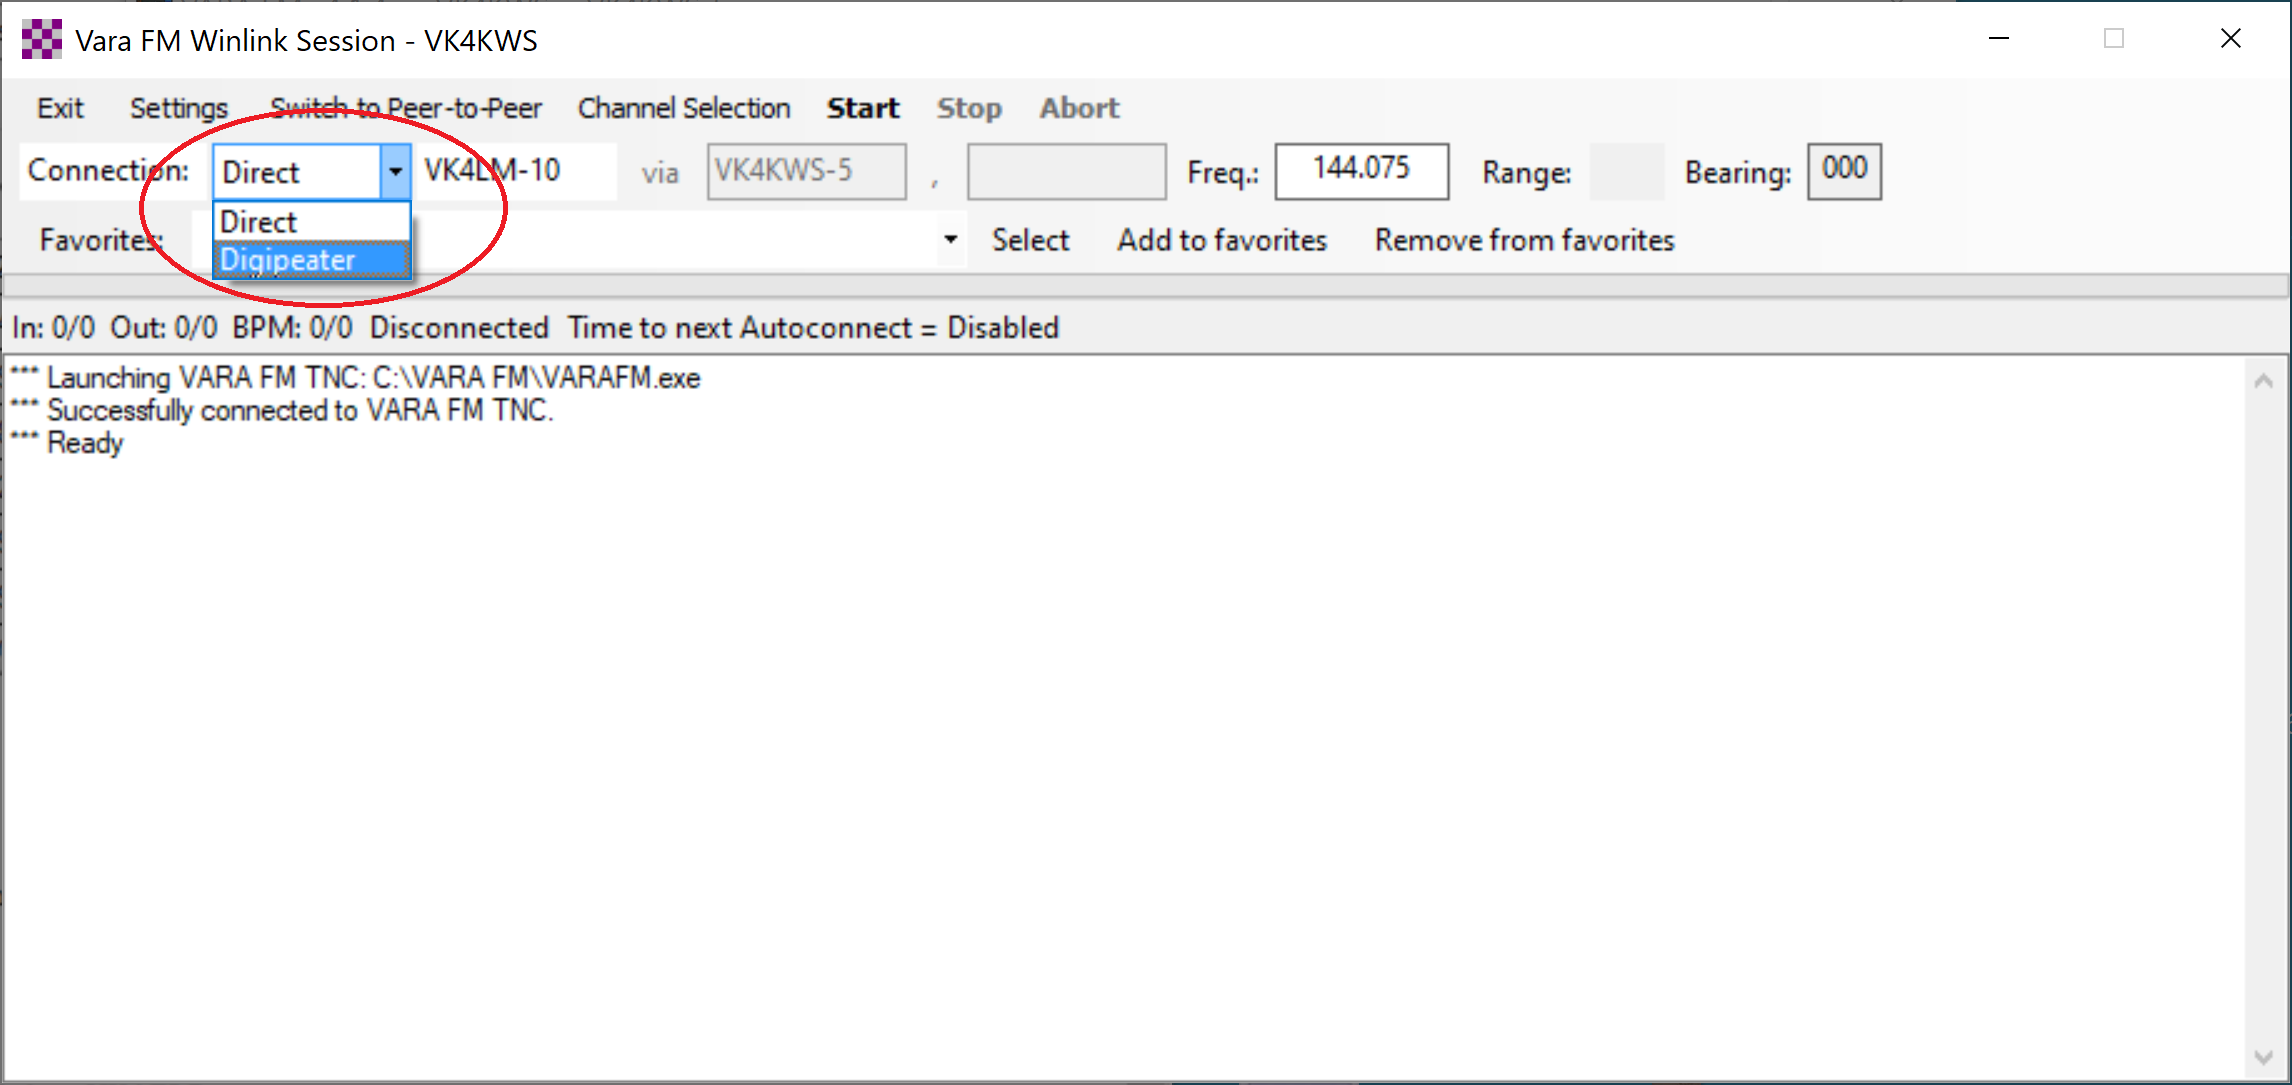
Task: Click scroll up arrow in log pane
Action: (2264, 382)
